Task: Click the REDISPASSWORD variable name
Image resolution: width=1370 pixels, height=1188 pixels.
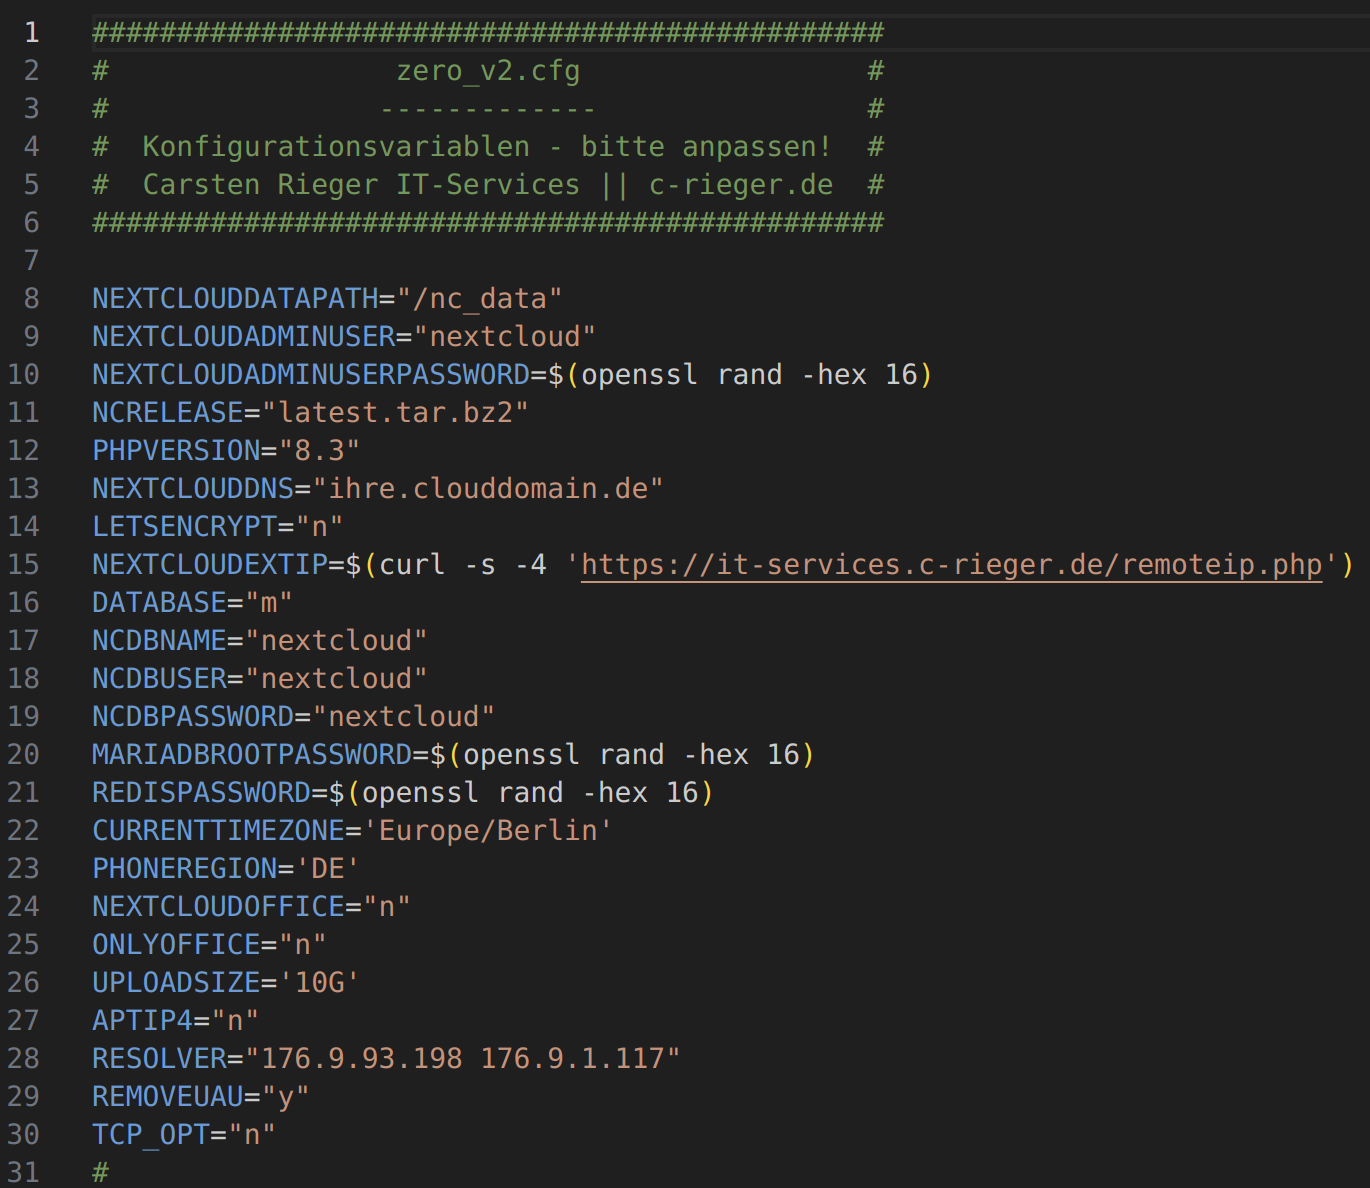Action: pos(201,793)
